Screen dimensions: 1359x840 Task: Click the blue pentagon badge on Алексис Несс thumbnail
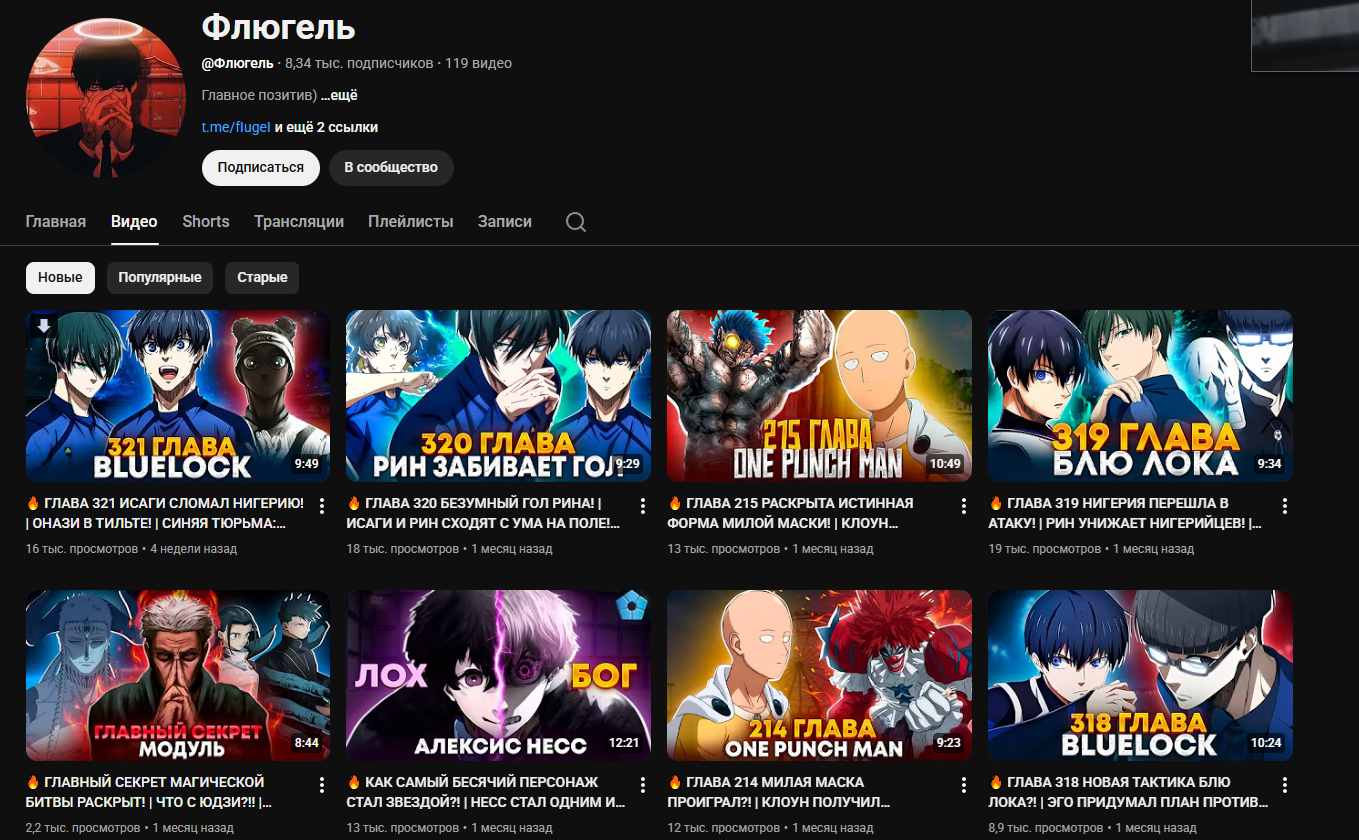(630, 607)
